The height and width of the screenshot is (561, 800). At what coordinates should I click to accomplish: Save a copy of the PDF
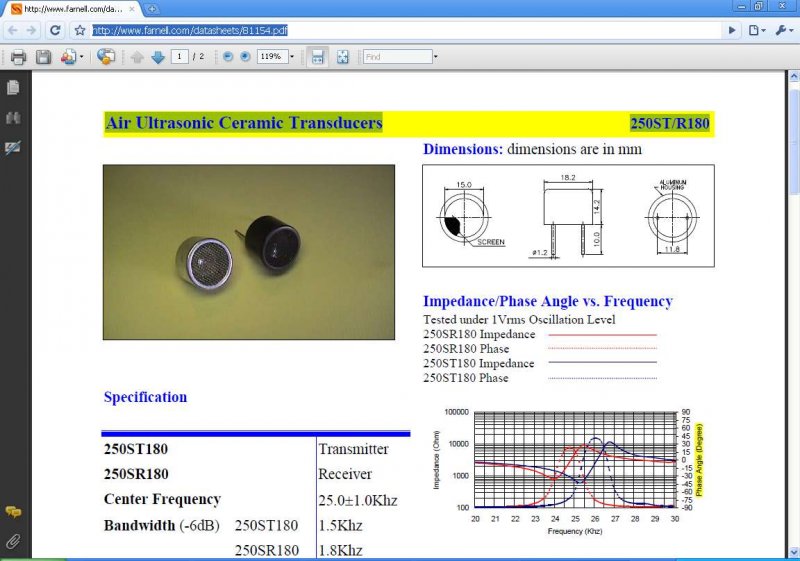coord(43,57)
